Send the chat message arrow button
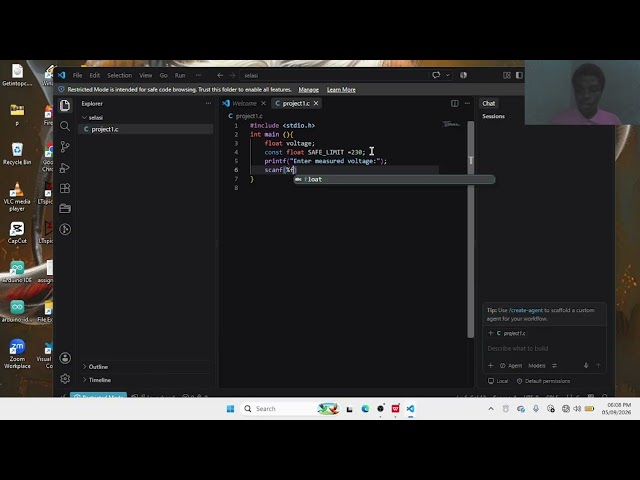The width and height of the screenshot is (640, 480). point(598,365)
